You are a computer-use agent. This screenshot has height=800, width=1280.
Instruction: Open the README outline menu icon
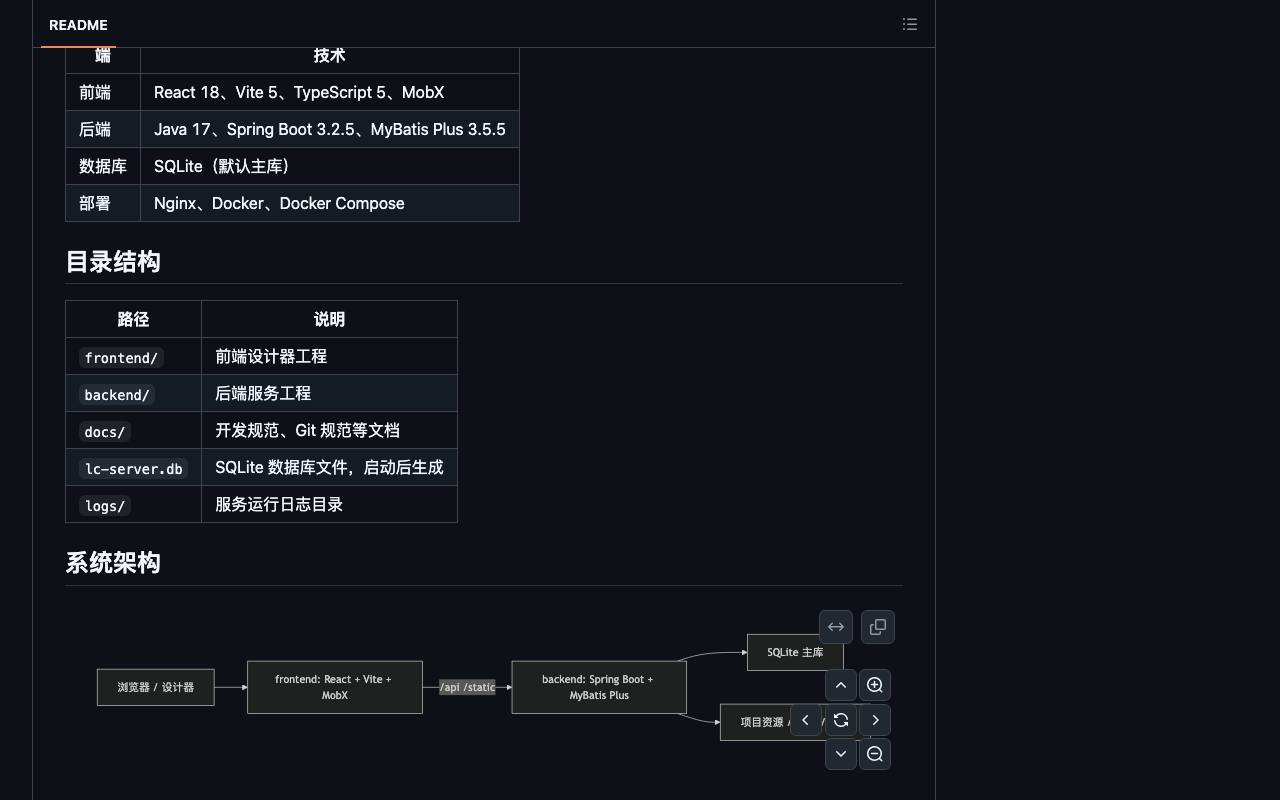point(909,24)
